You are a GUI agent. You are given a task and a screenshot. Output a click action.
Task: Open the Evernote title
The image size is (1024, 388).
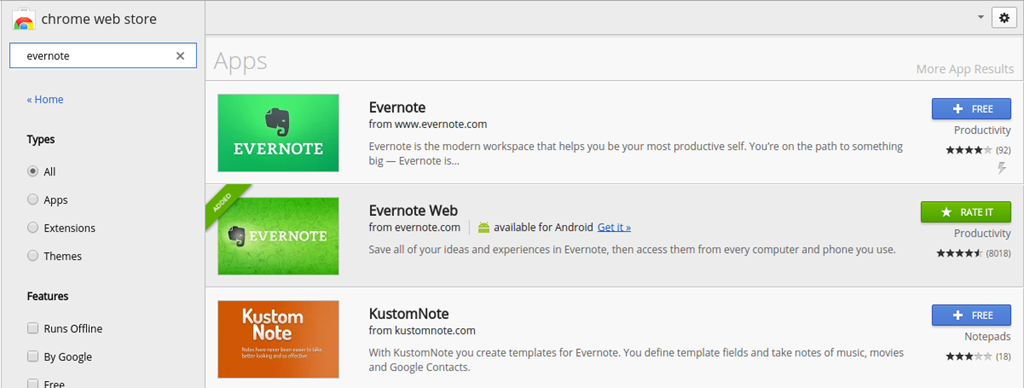(397, 107)
